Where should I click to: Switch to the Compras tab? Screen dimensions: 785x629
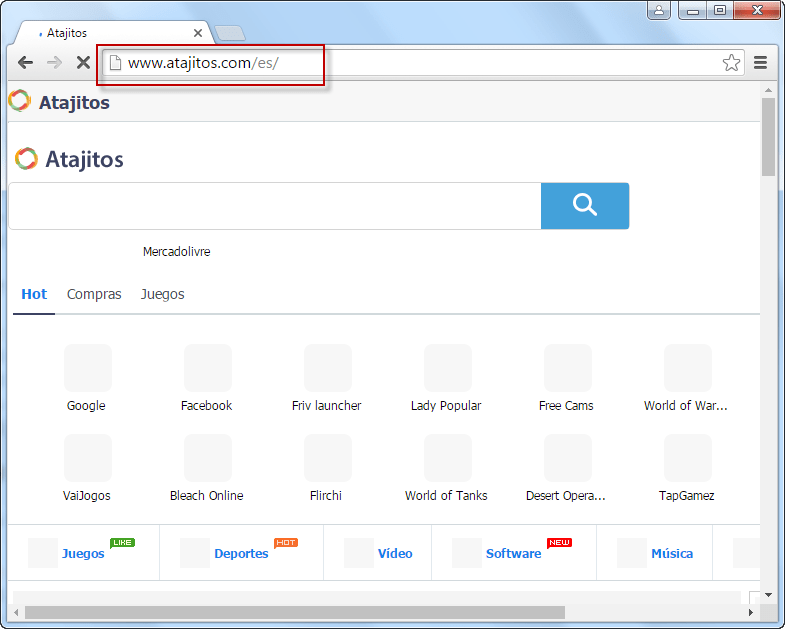pos(94,294)
